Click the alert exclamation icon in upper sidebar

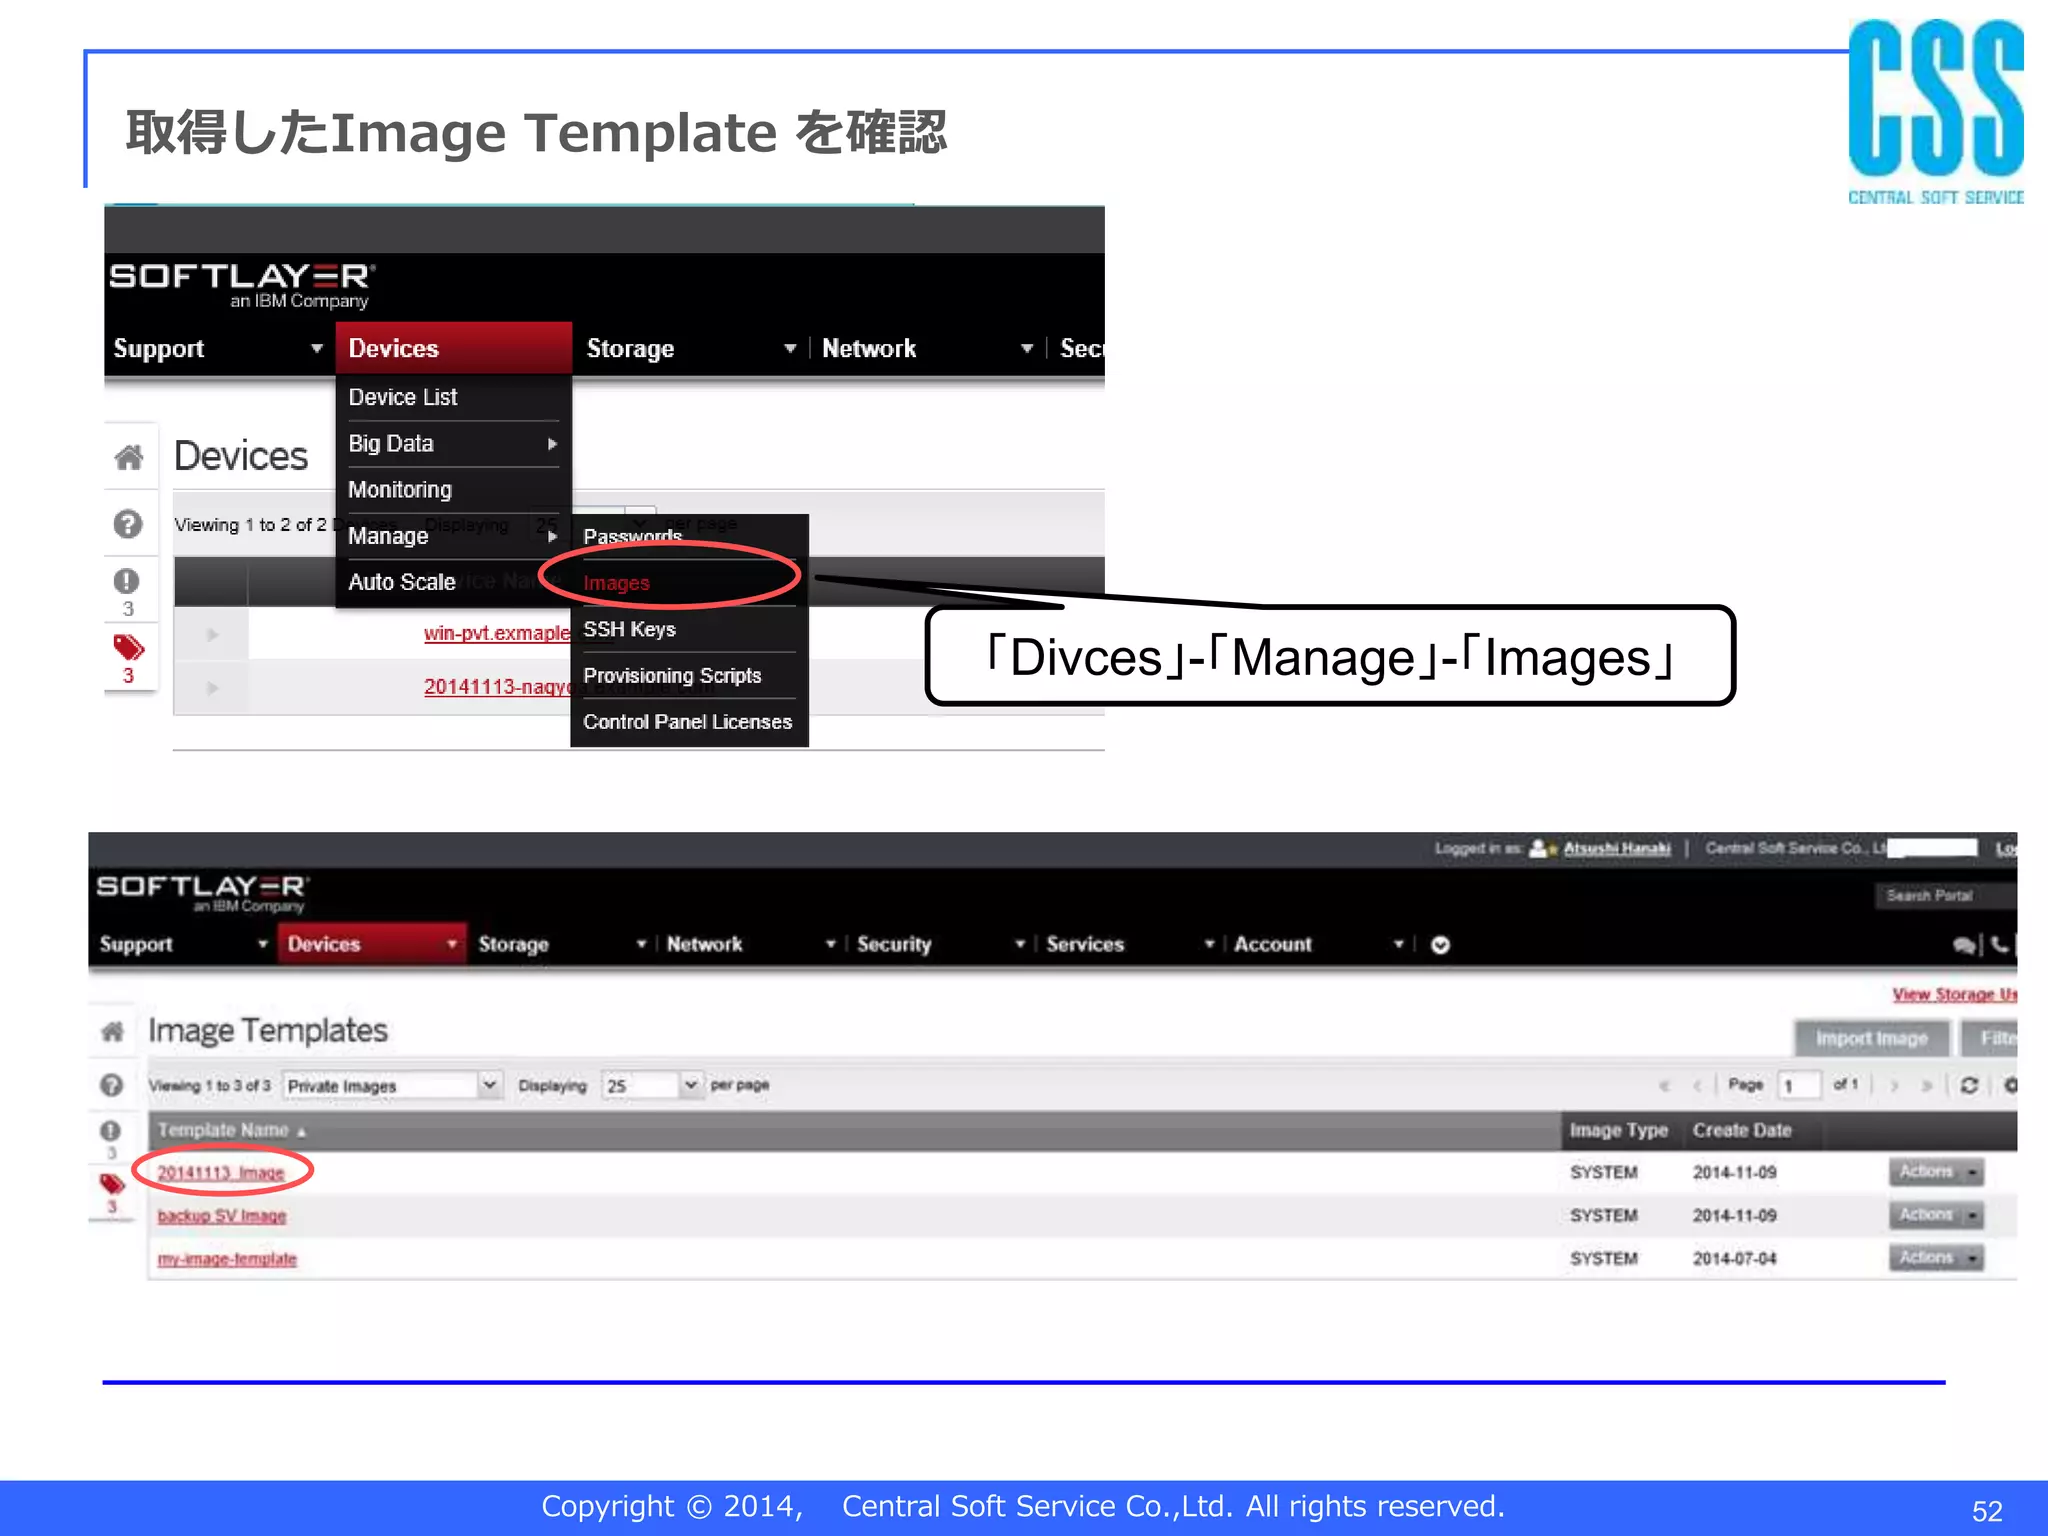(x=127, y=580)
